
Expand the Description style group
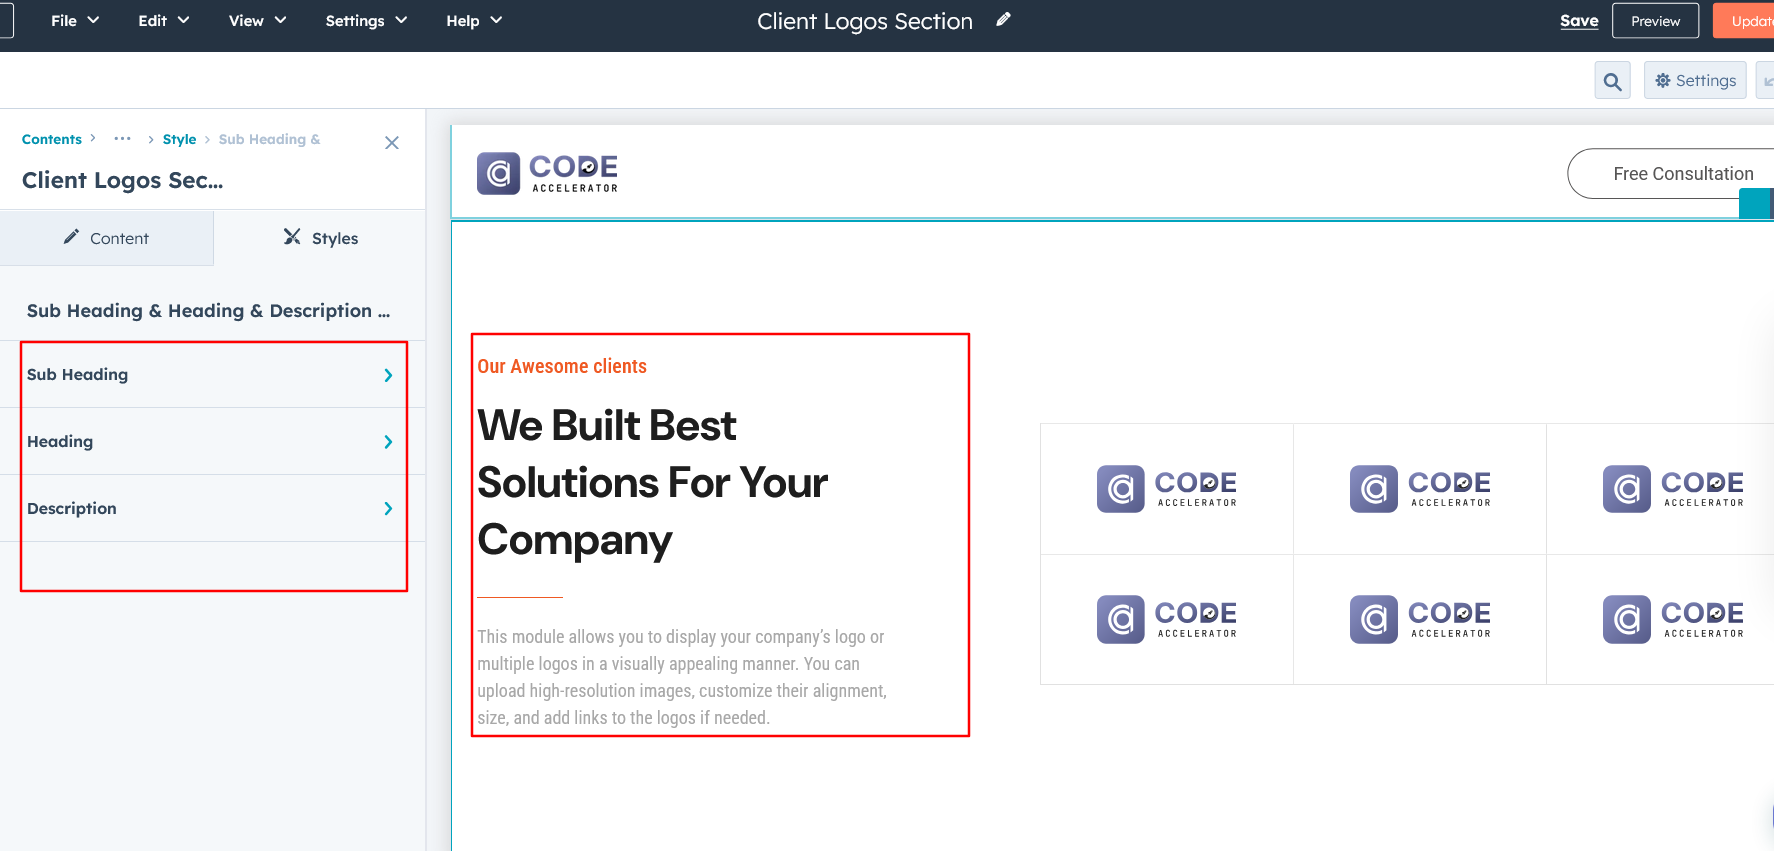click(x=212, y=509)
